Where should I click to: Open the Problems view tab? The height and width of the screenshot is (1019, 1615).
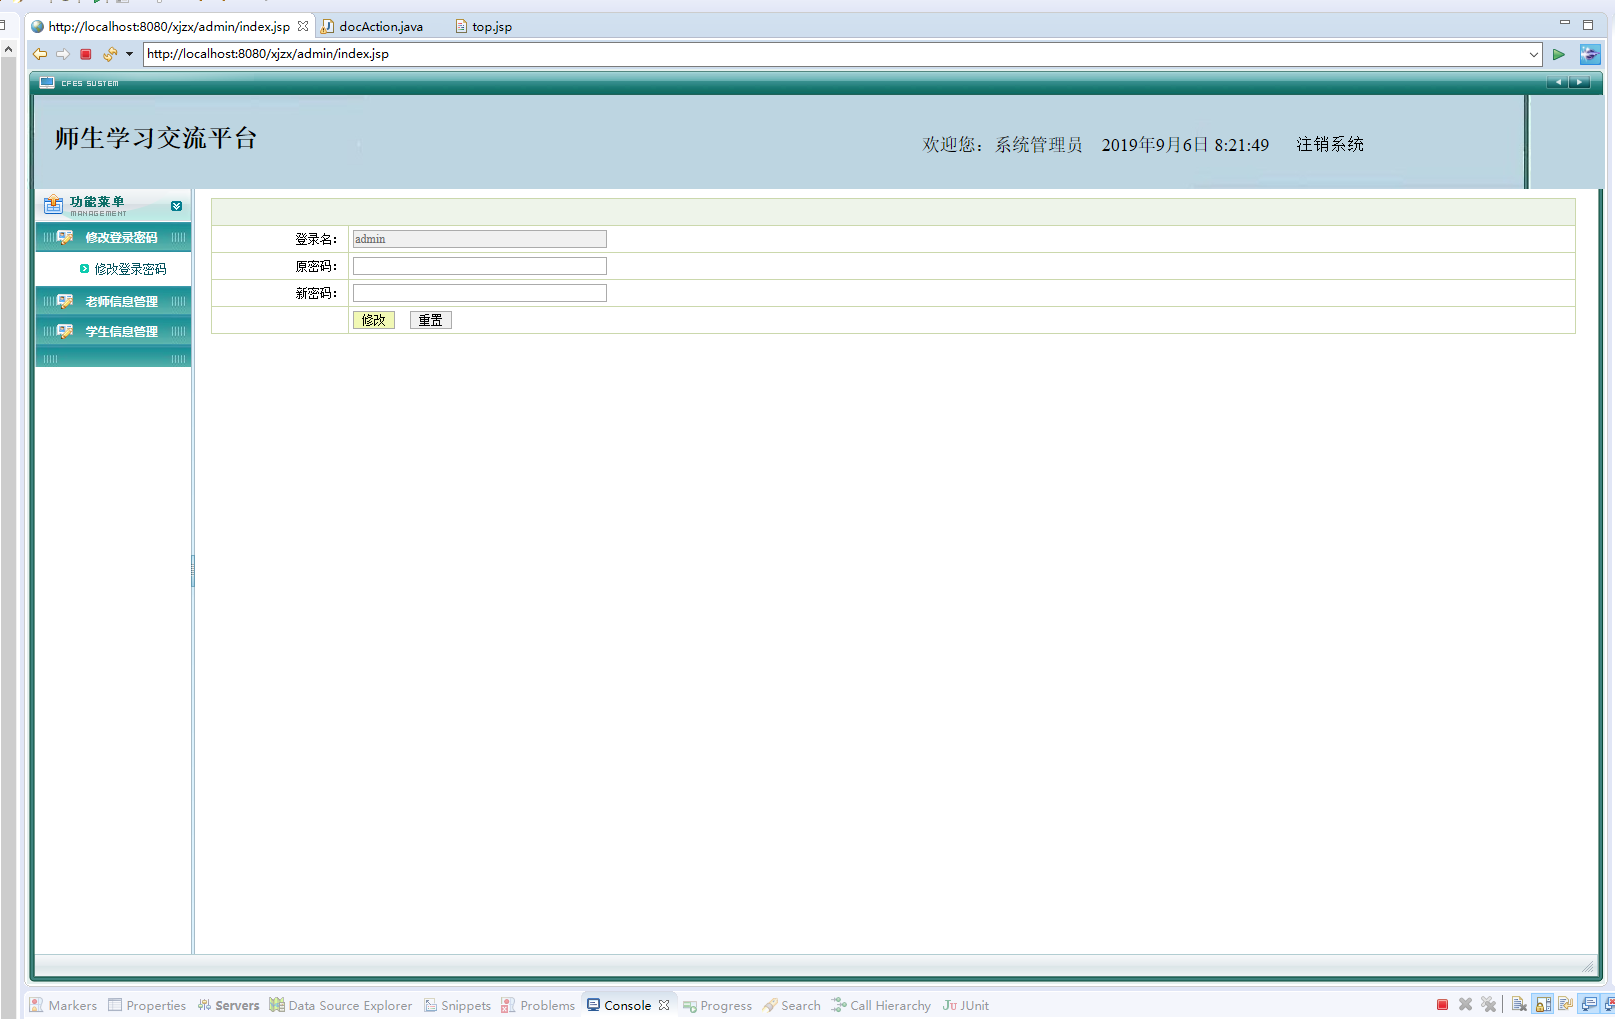(538, 1005)
